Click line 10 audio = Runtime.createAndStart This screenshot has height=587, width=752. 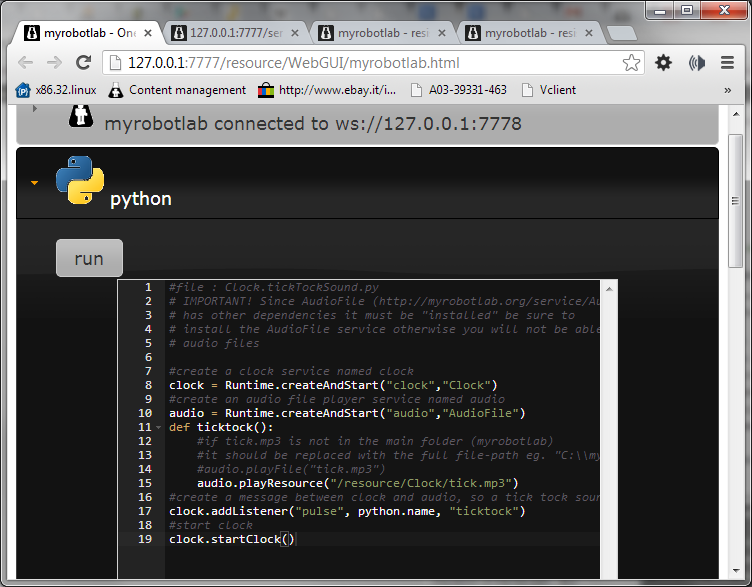(x=347, y=413)
